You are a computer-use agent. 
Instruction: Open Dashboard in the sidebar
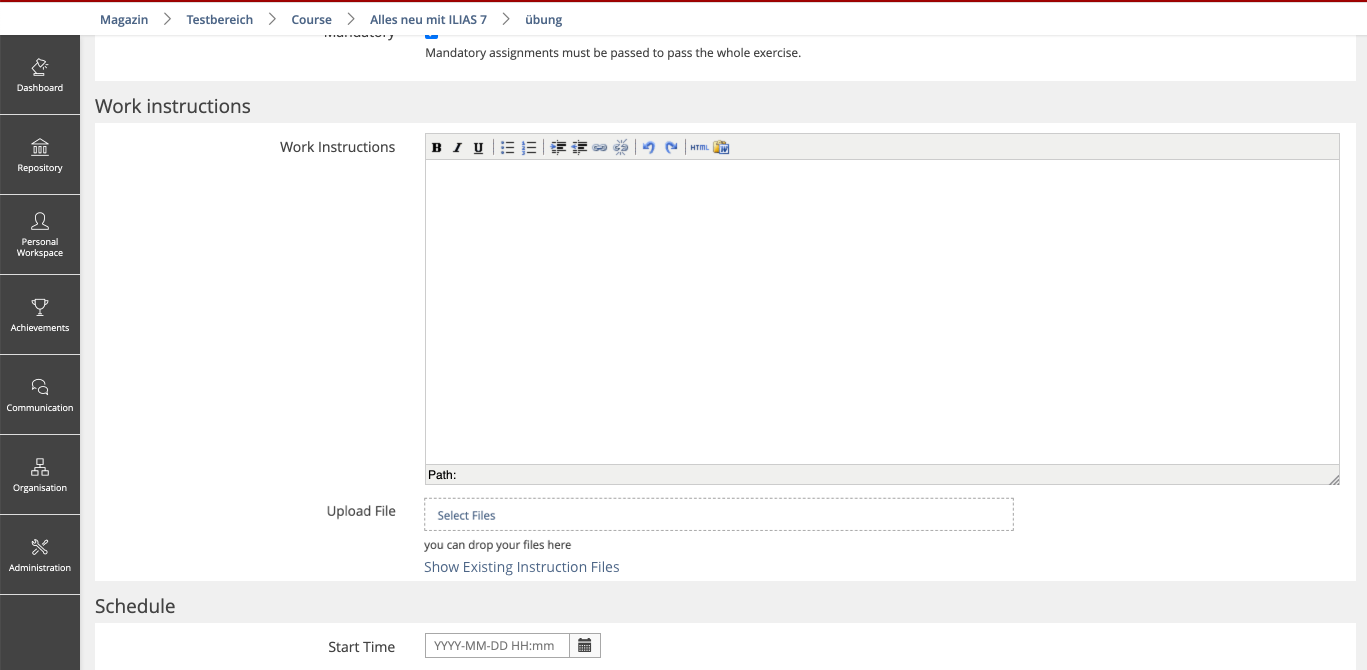click(40, 75)
